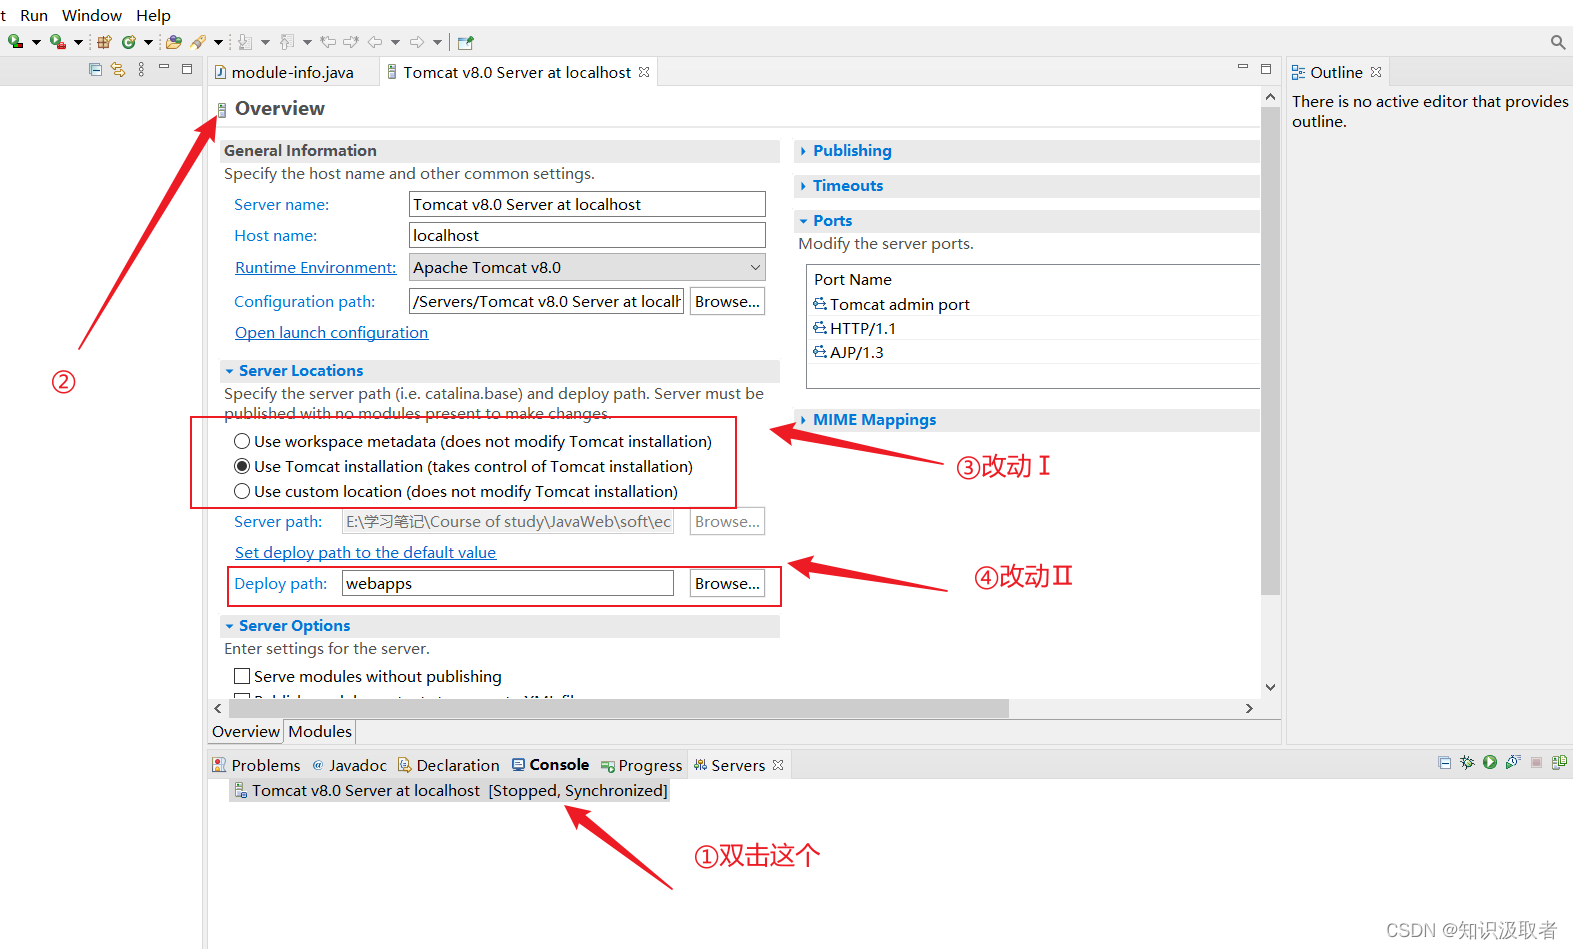This screenshot has width=1573, height=949.
Task: Click the editor's vertical scrollbar thumb
Action: point(1270,350)
